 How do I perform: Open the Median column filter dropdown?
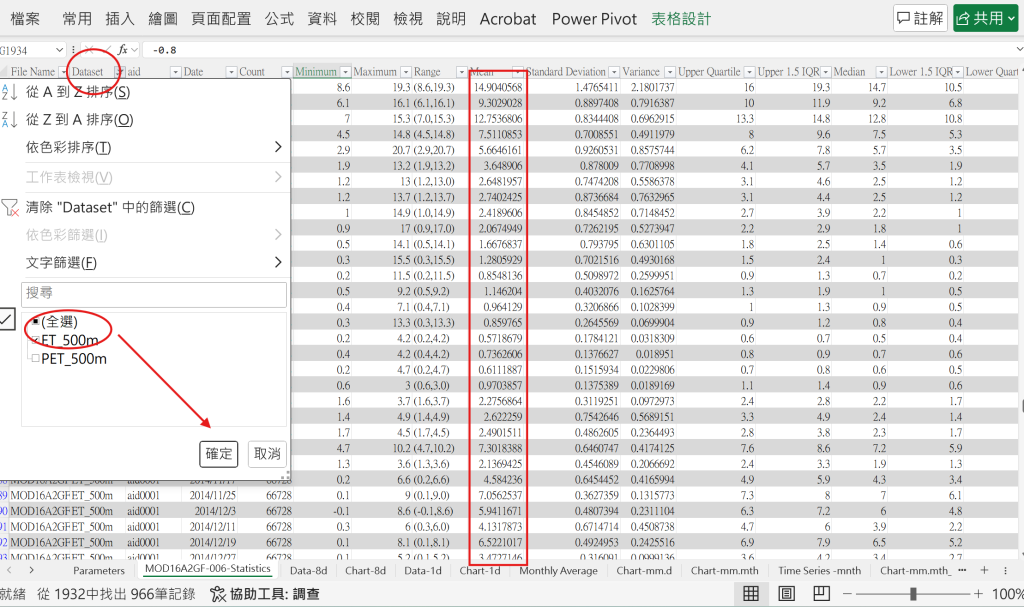pyautogui.click(x=882, y=72)
